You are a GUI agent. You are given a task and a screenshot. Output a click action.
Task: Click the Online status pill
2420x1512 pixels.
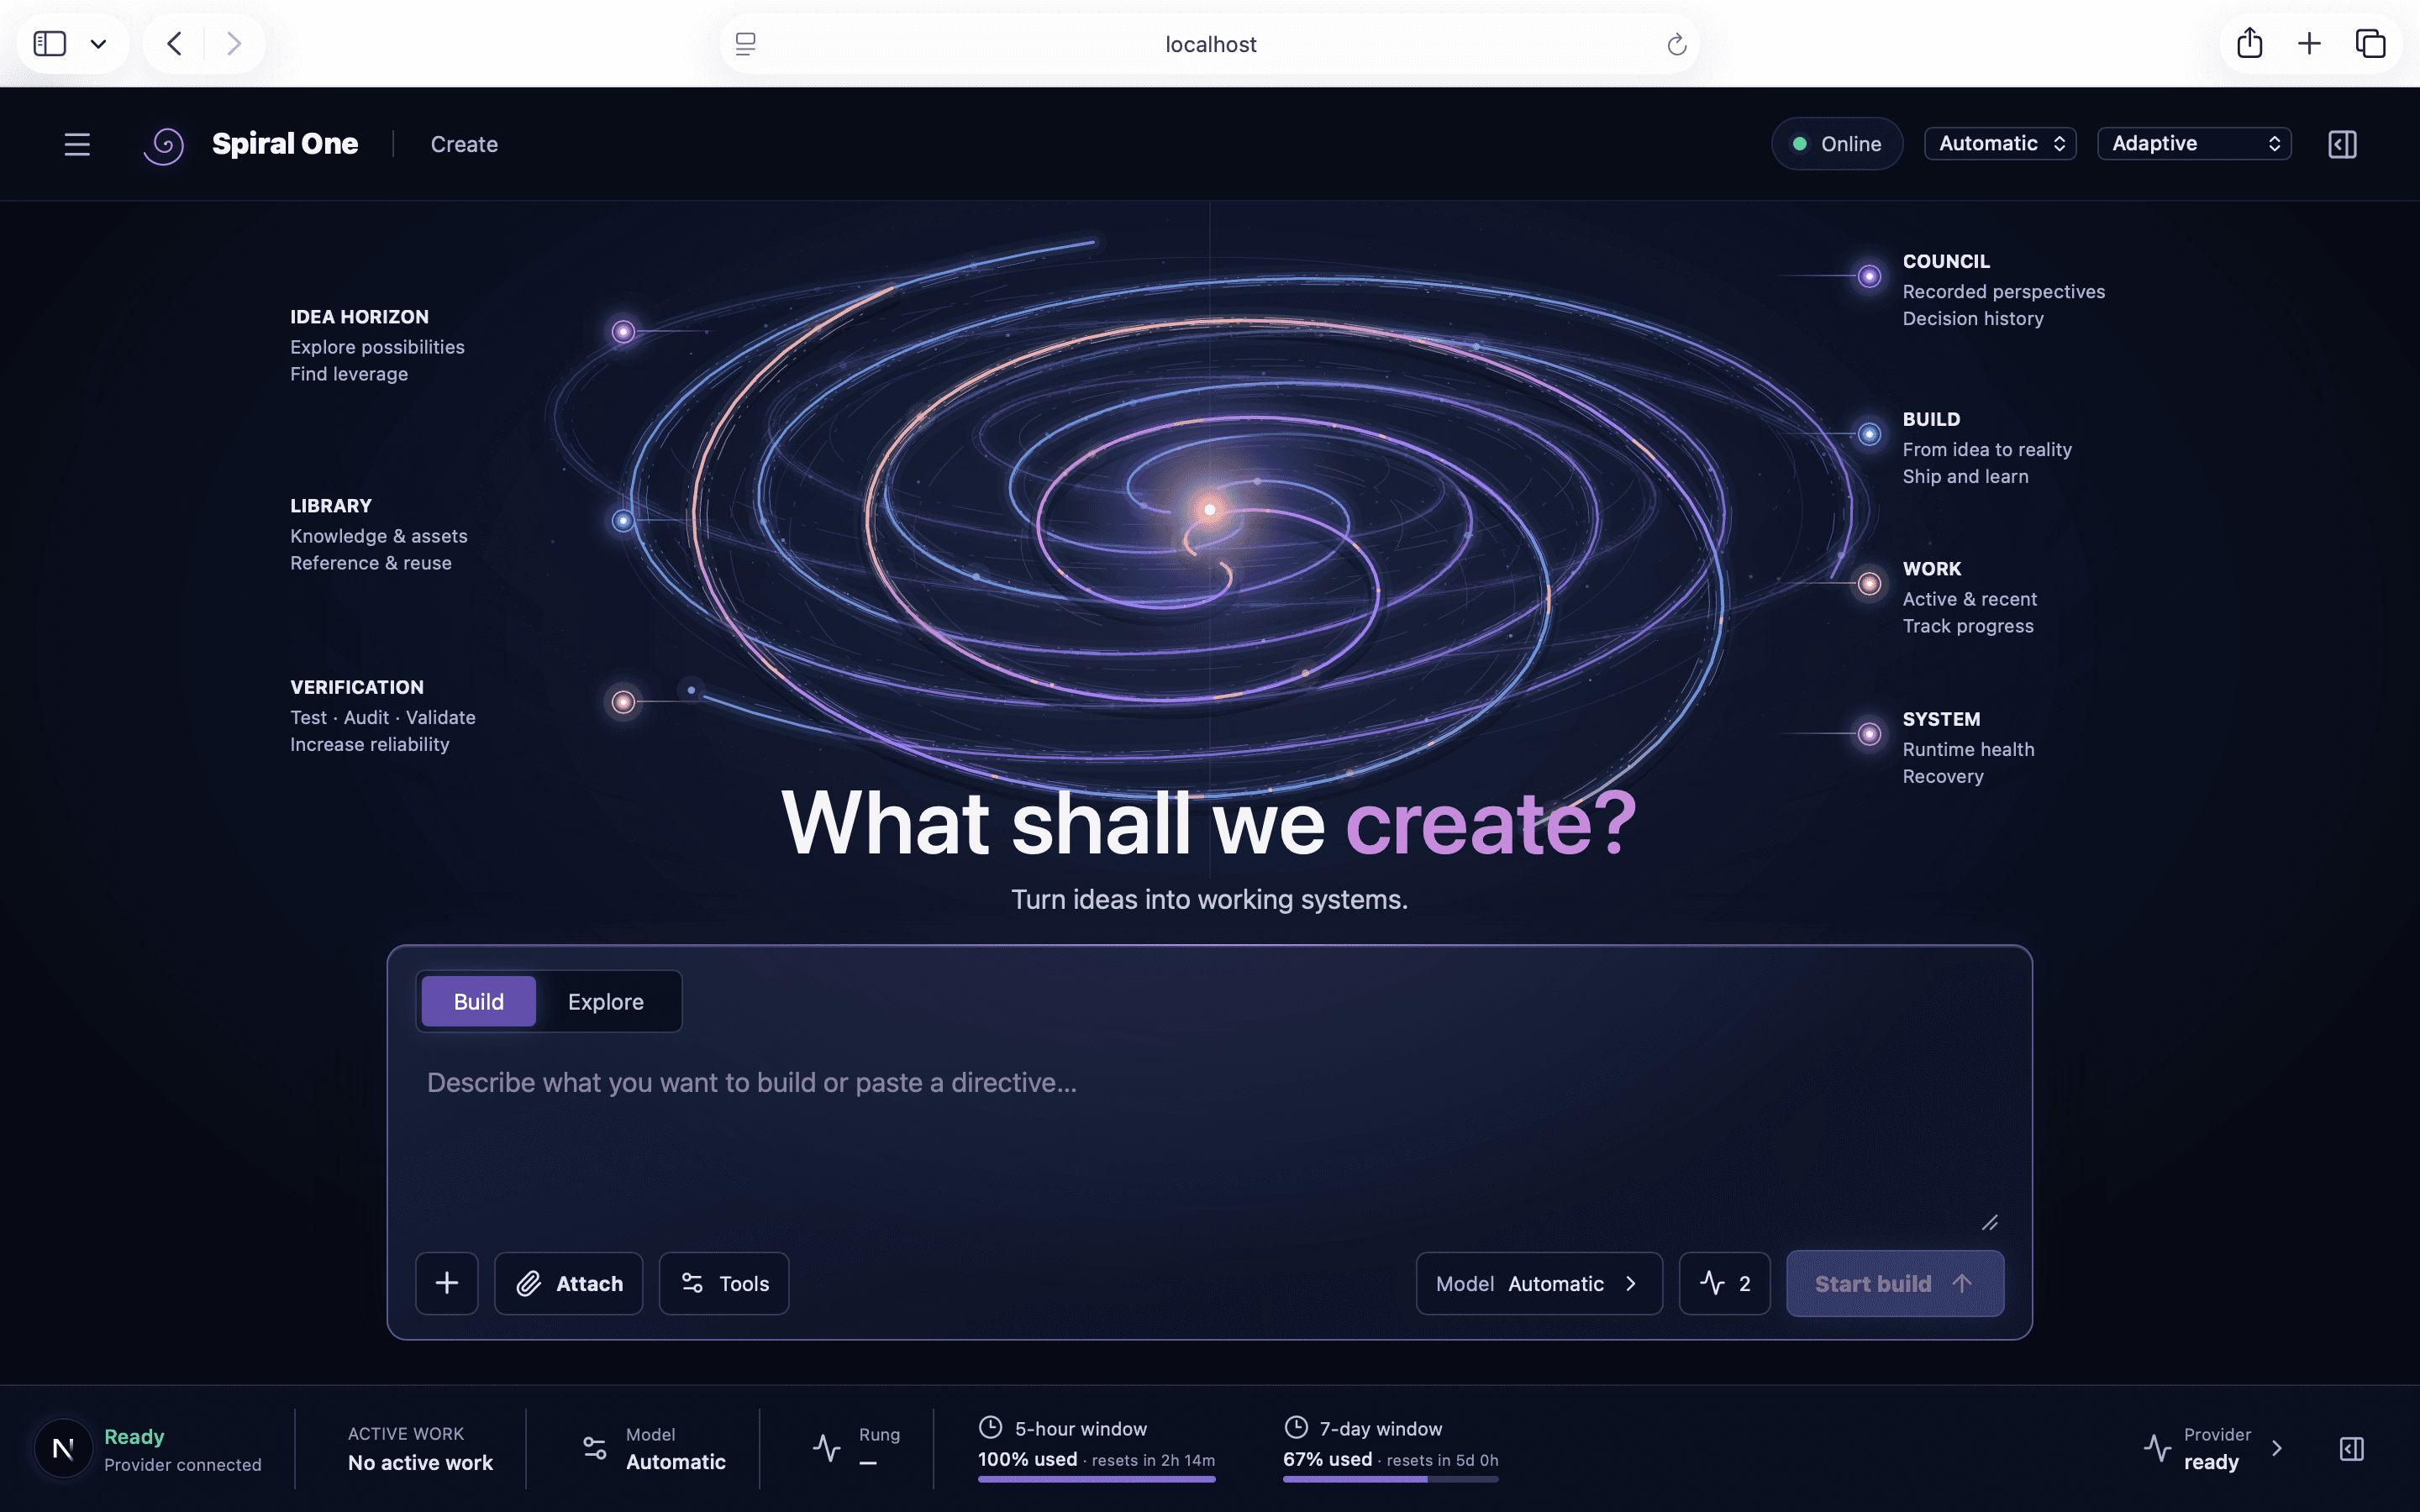(x=1837, y=144)
